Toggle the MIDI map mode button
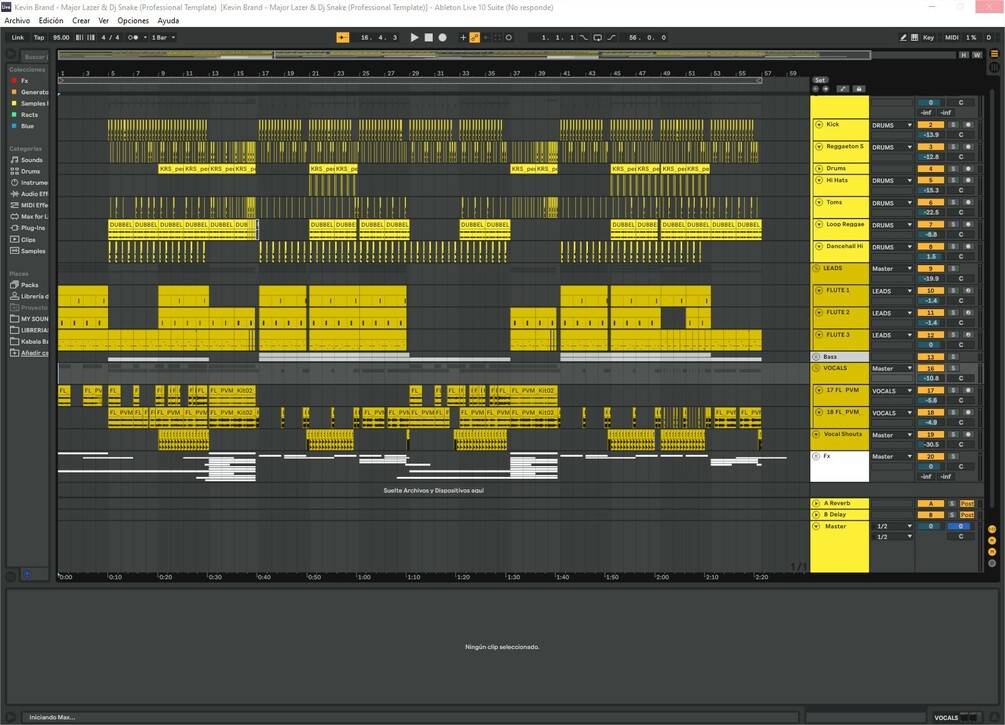 click(x=952, y=37)
